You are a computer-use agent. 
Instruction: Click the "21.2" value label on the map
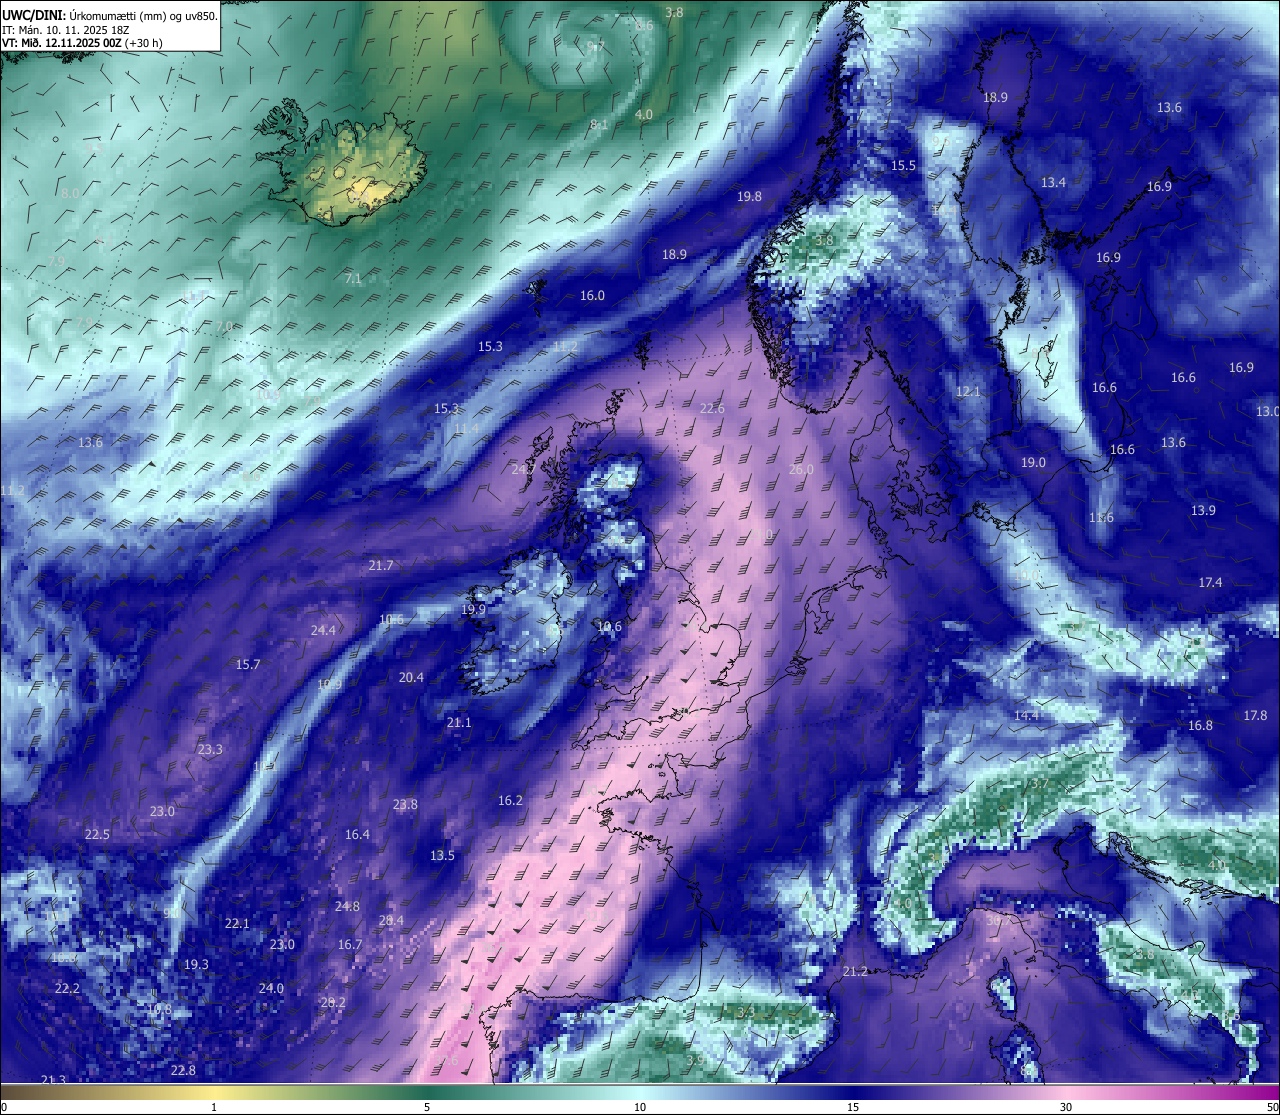855,972
